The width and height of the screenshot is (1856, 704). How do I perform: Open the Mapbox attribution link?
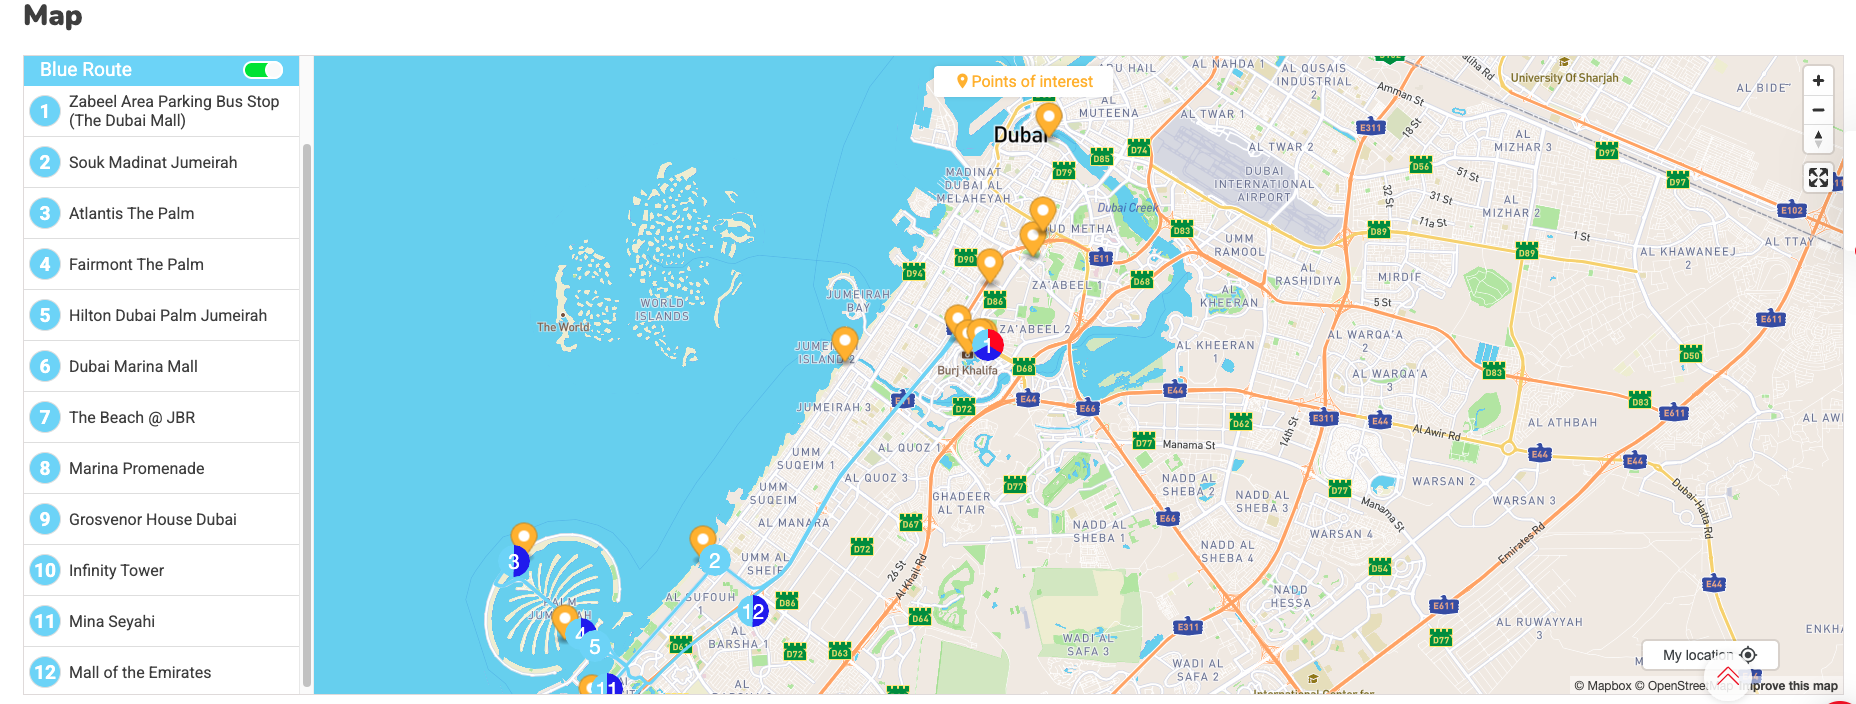(x=1602, y=686)
